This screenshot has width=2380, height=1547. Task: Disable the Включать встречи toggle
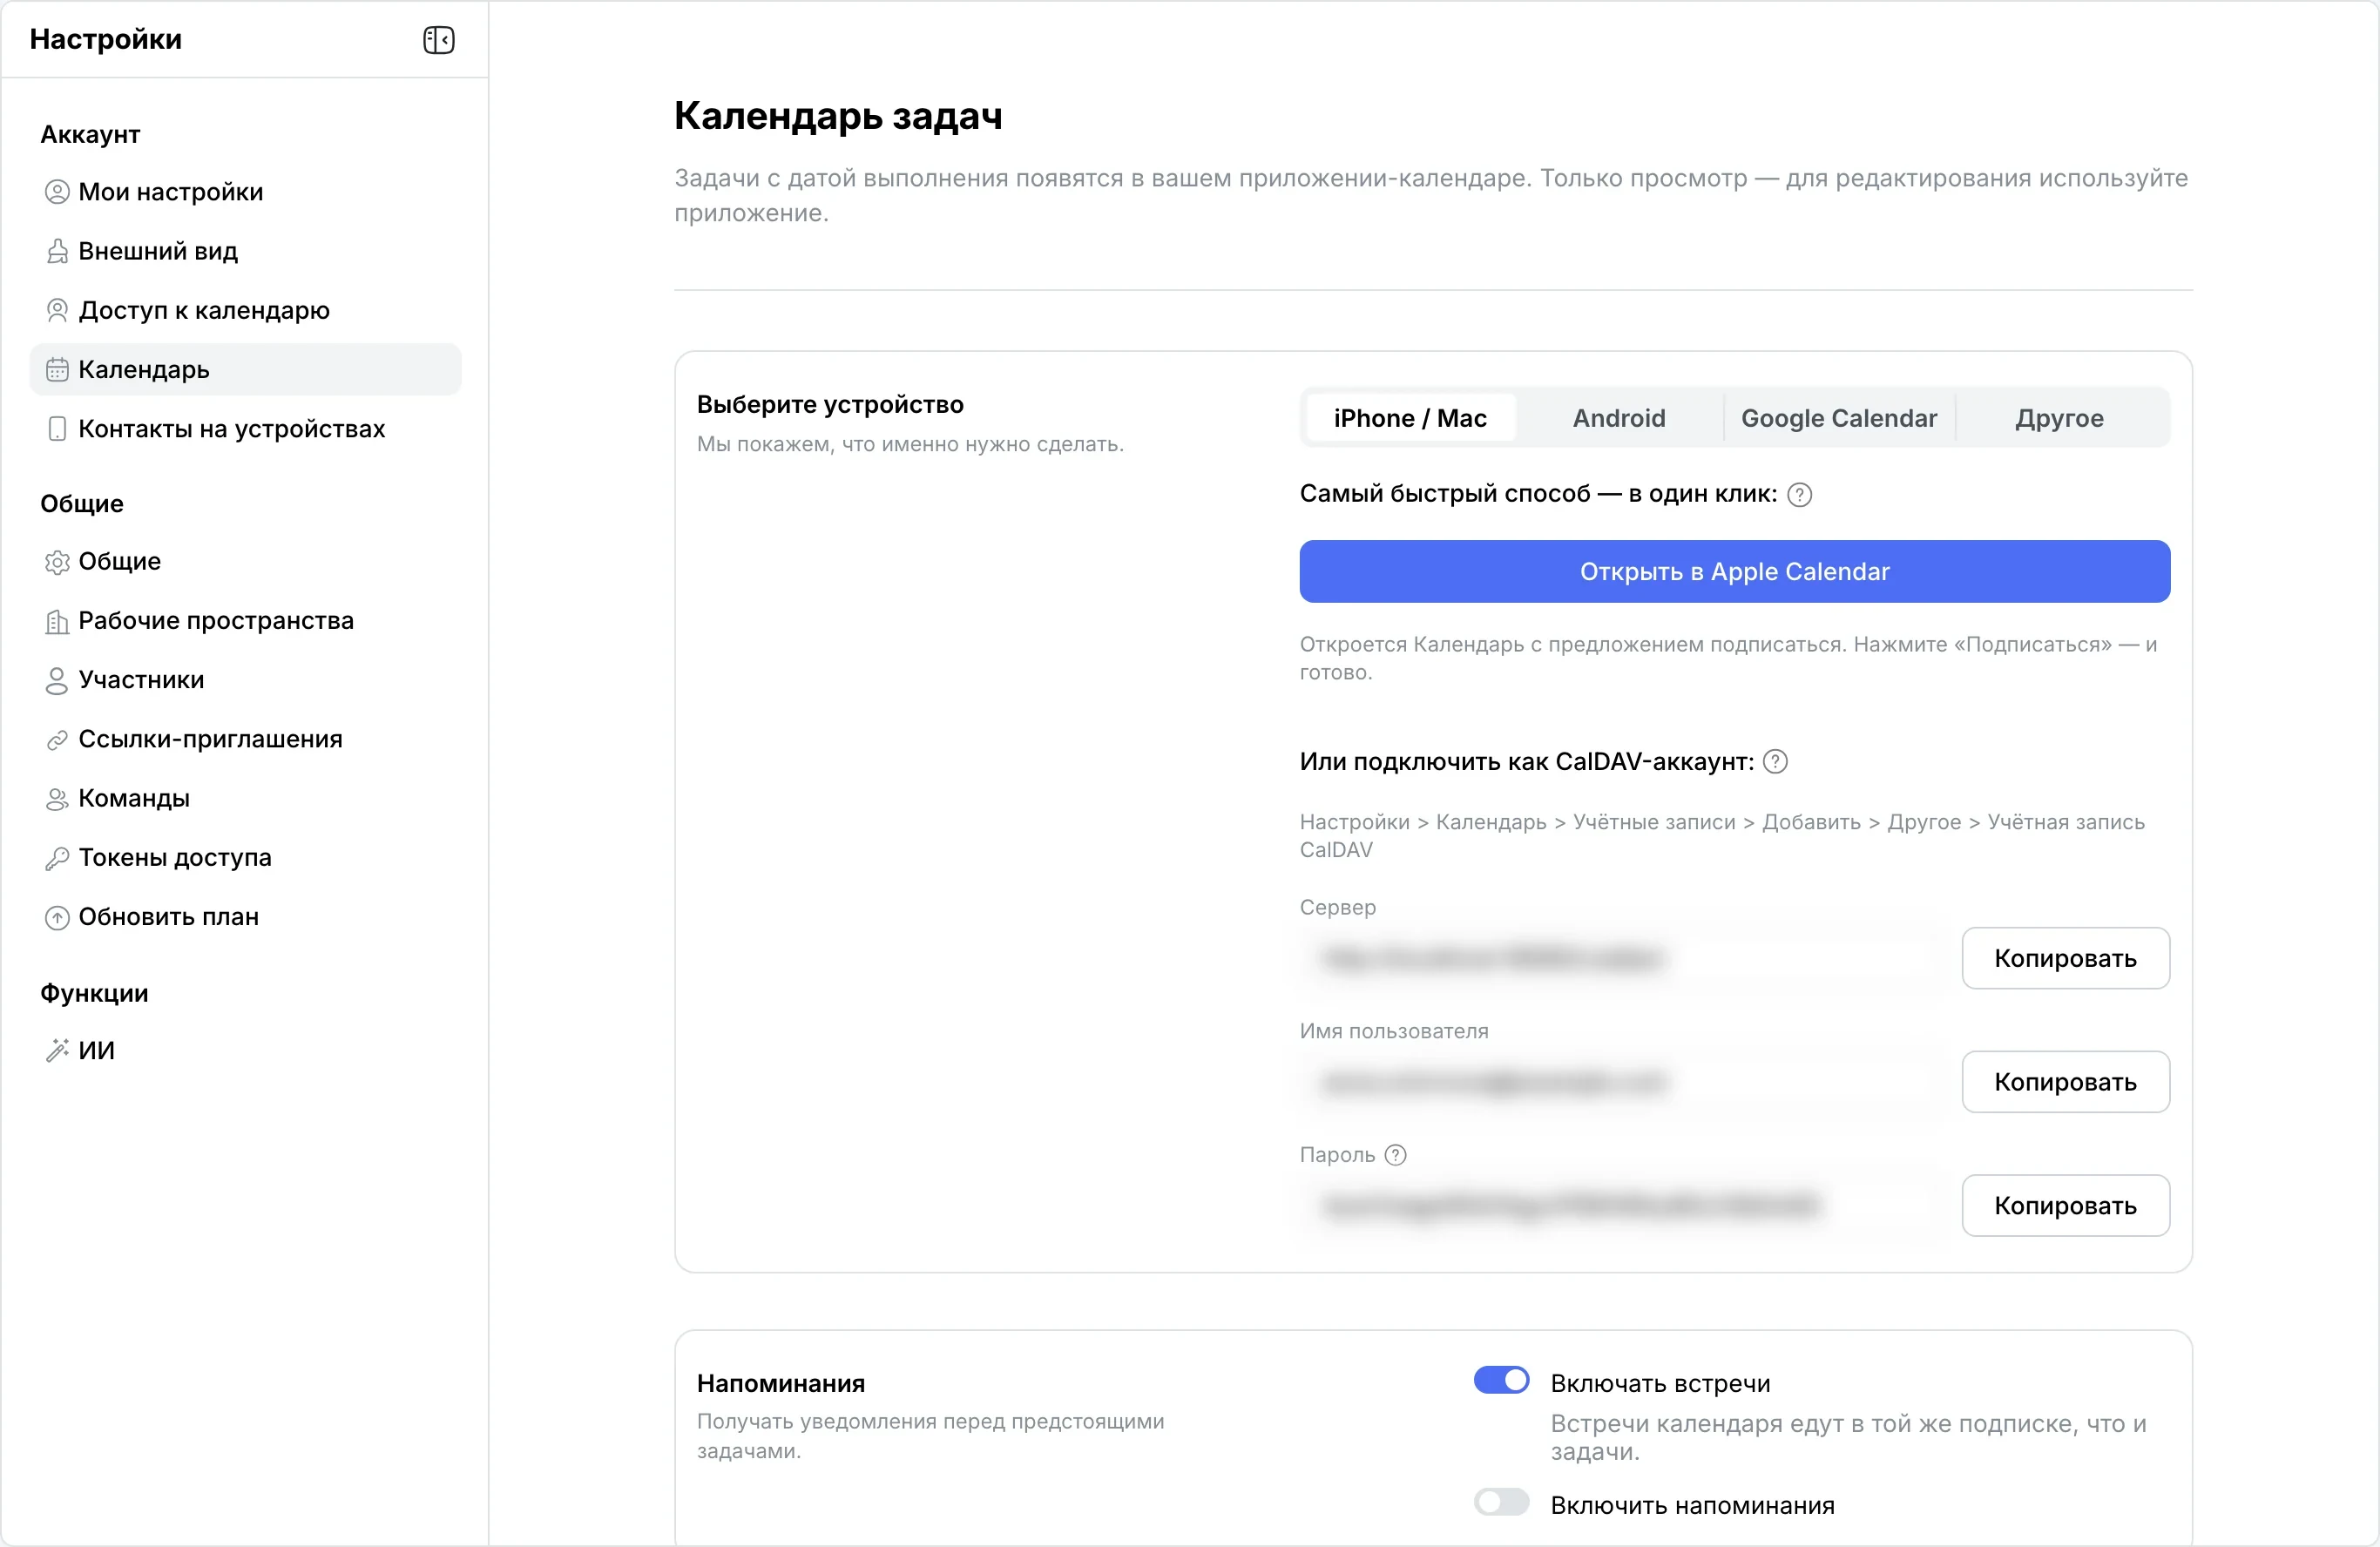click(x=1501, y=1380)
